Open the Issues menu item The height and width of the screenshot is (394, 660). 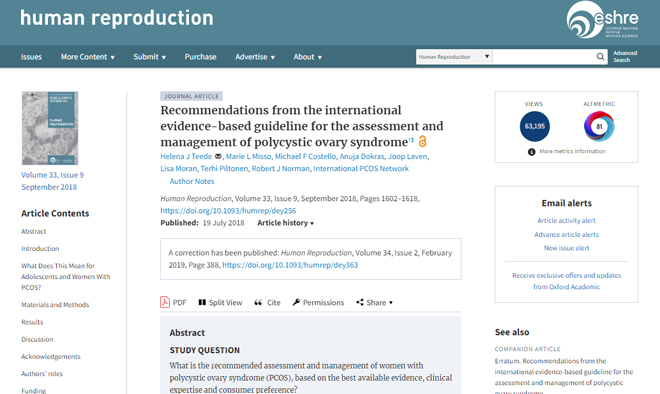click(x=31, y=57)
